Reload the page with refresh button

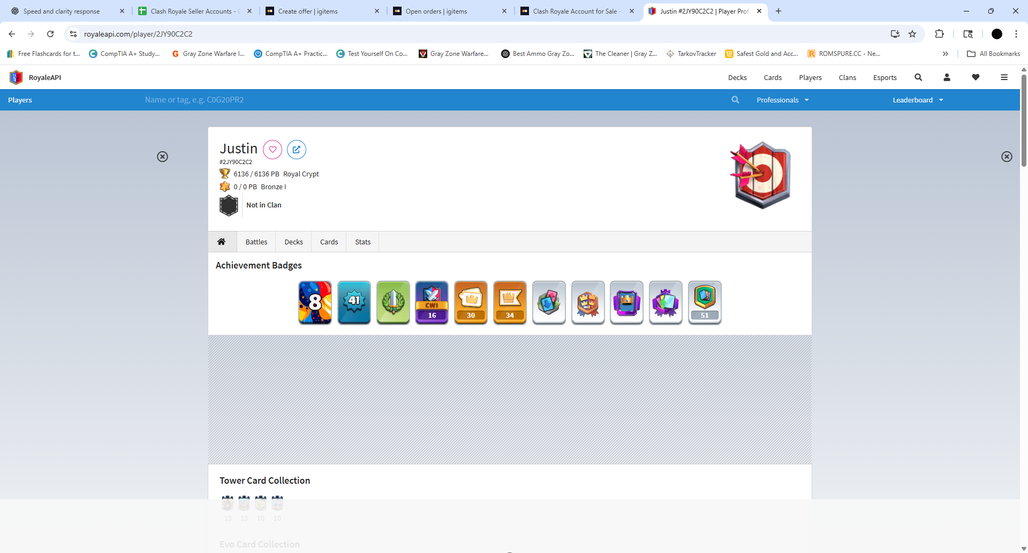click(x=50, y=34)
